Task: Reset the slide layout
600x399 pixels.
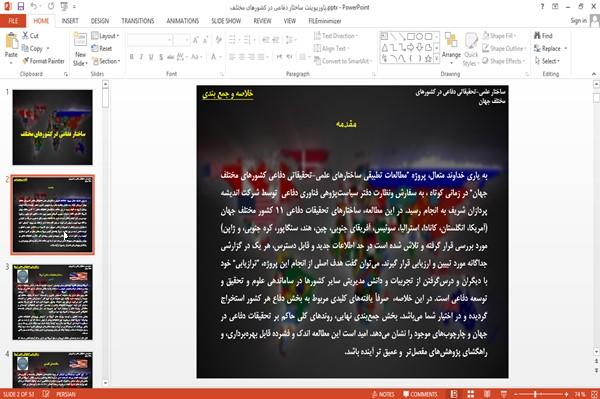Action: point(102,49)
